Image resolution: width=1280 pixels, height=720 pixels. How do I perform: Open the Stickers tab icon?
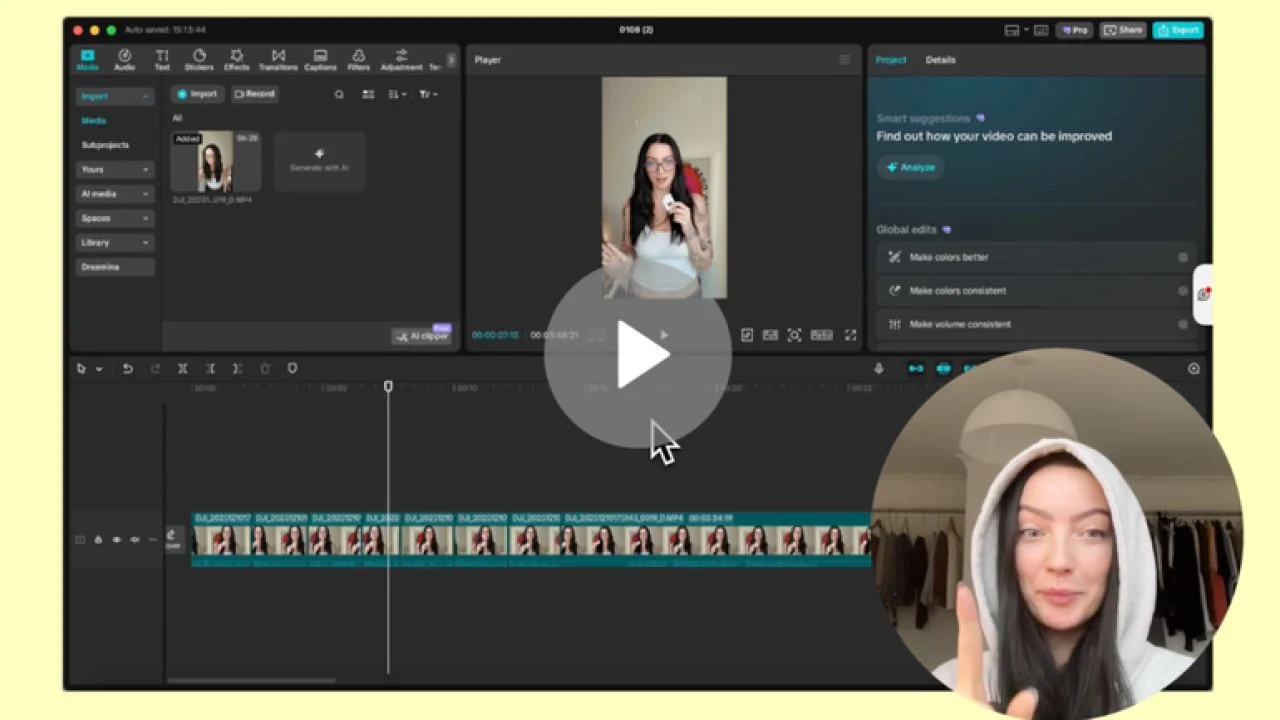click(x=199, y=59)
